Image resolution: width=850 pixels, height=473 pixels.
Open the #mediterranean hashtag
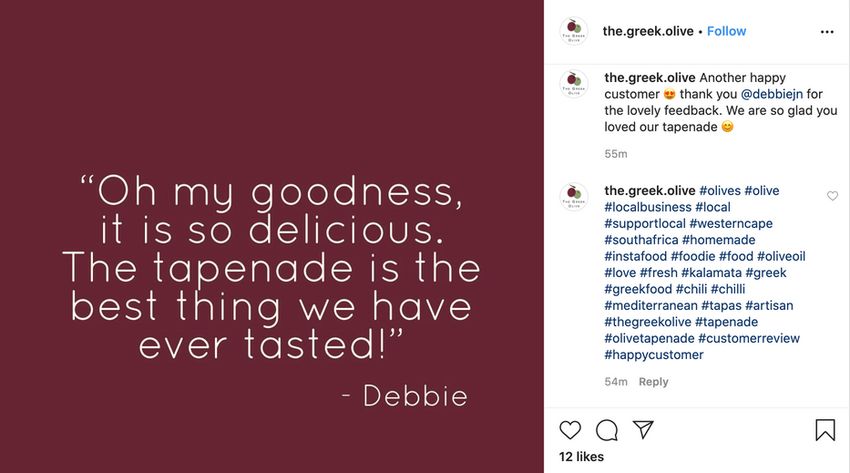click(x=651, y=306)
